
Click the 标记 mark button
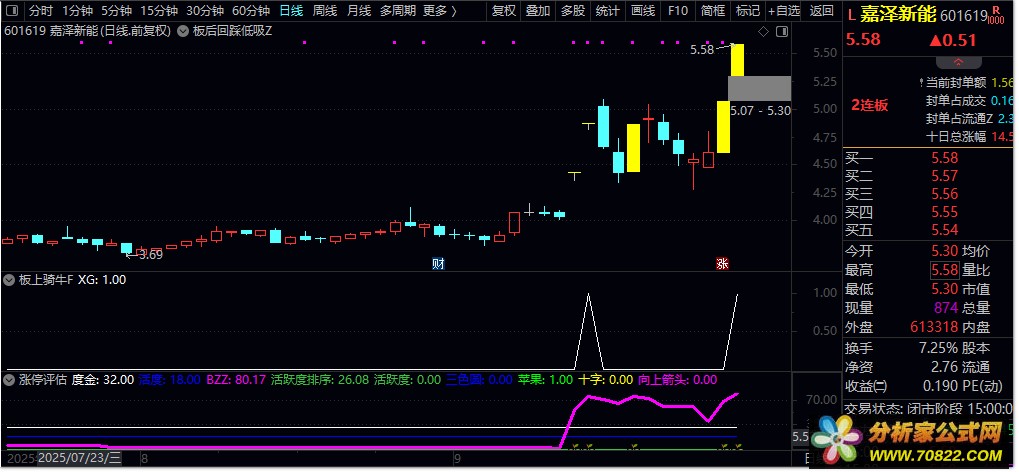click(x=747, y=11)
